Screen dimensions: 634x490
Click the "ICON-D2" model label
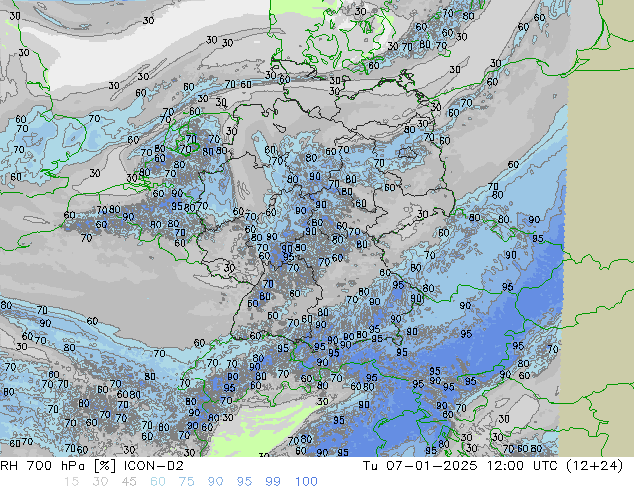[x=154, y=466]
